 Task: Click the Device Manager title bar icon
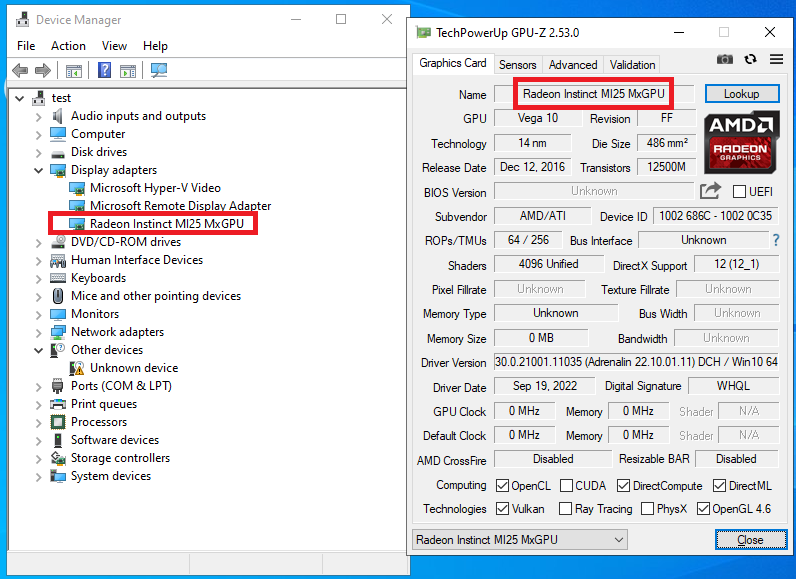22,20
